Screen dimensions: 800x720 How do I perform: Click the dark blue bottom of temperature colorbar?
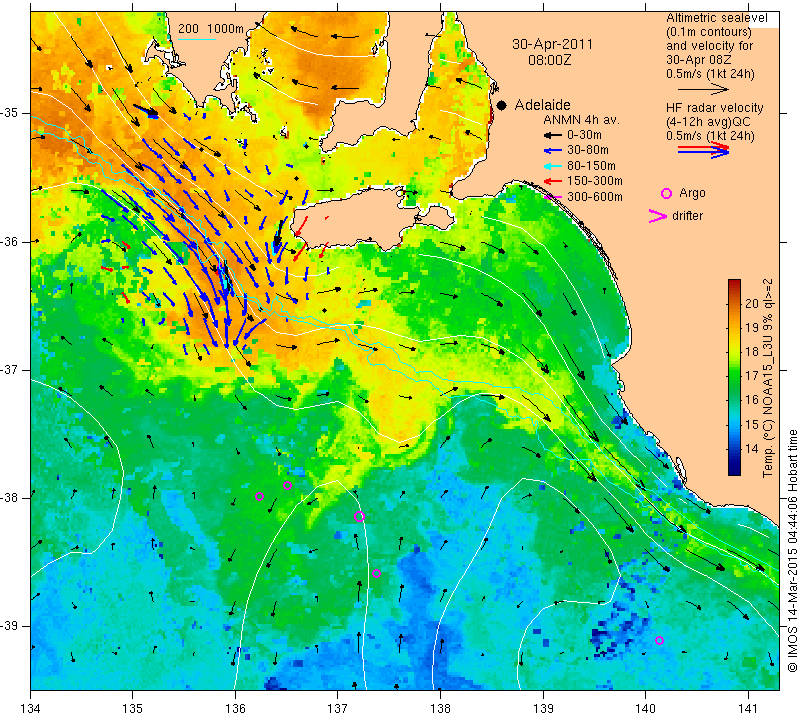point(734,471)
